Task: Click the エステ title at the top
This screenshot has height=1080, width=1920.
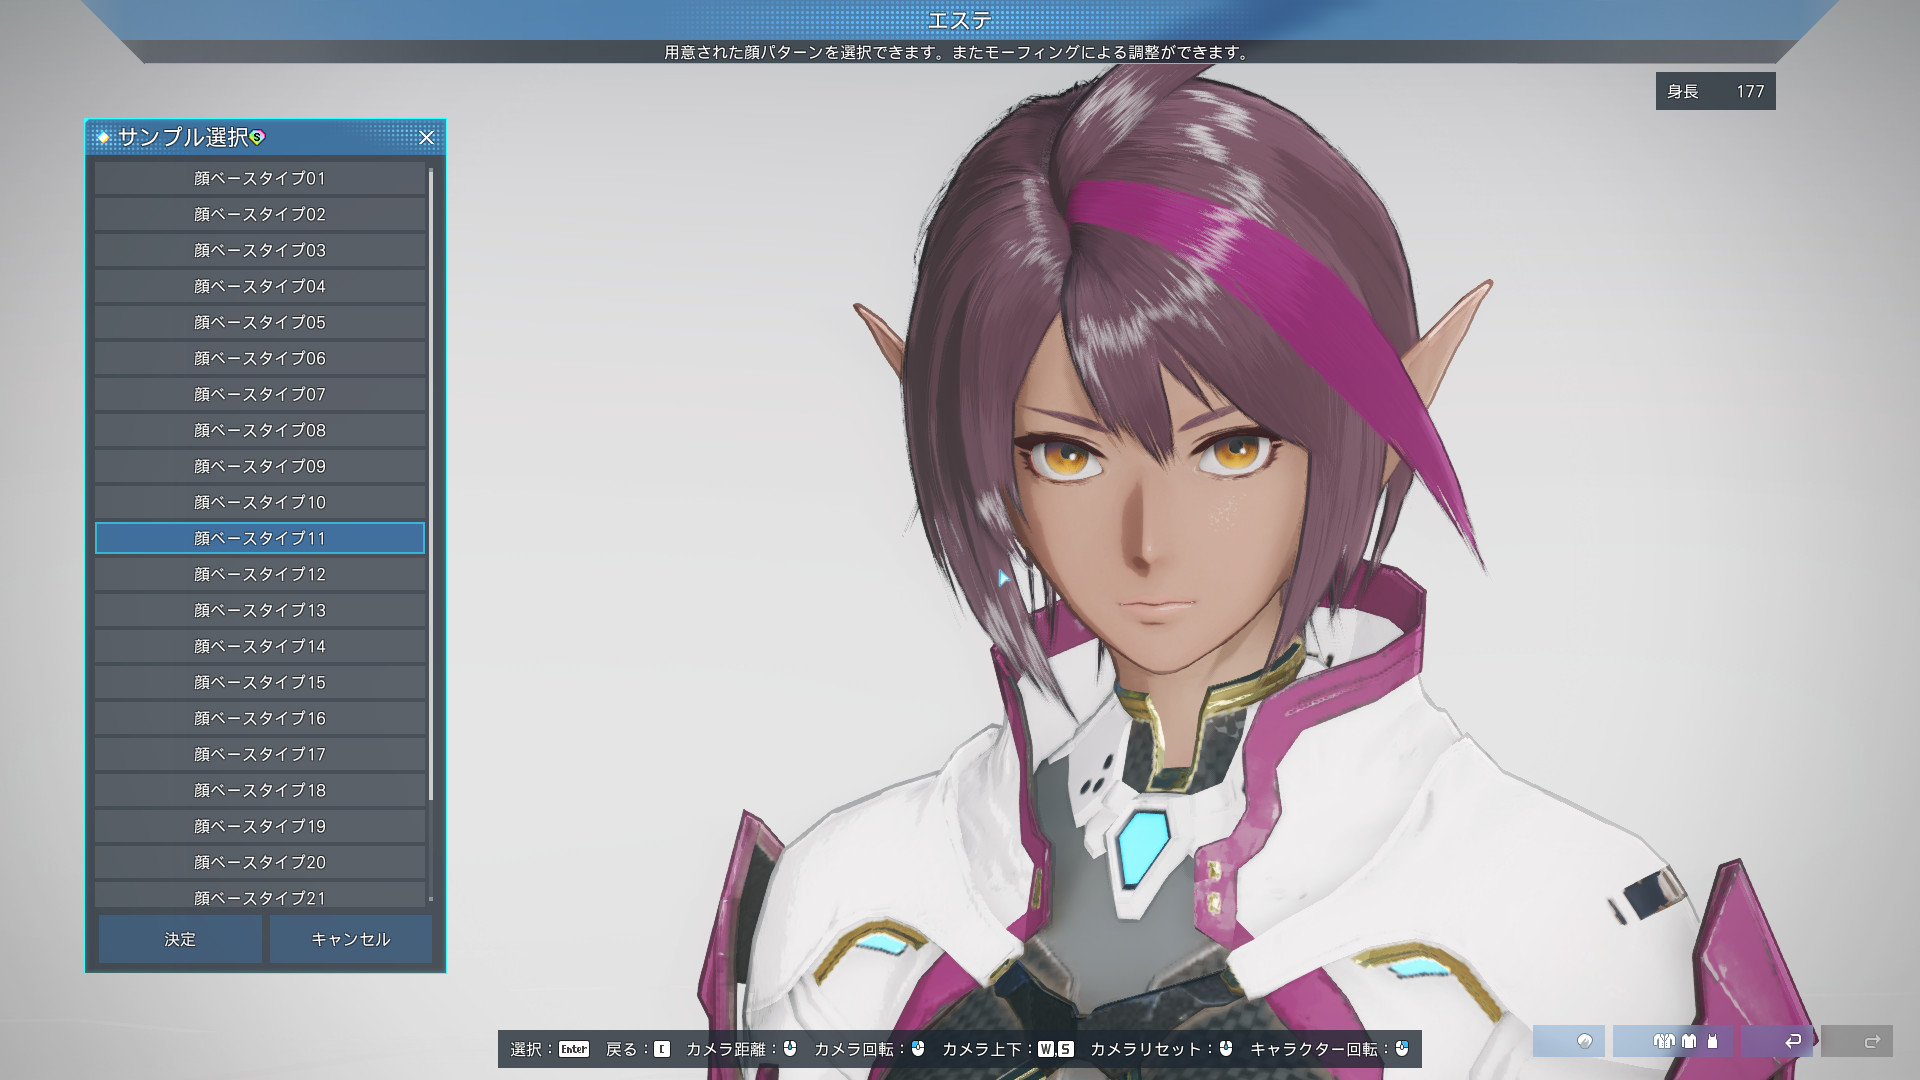Action: click(960, 20)
